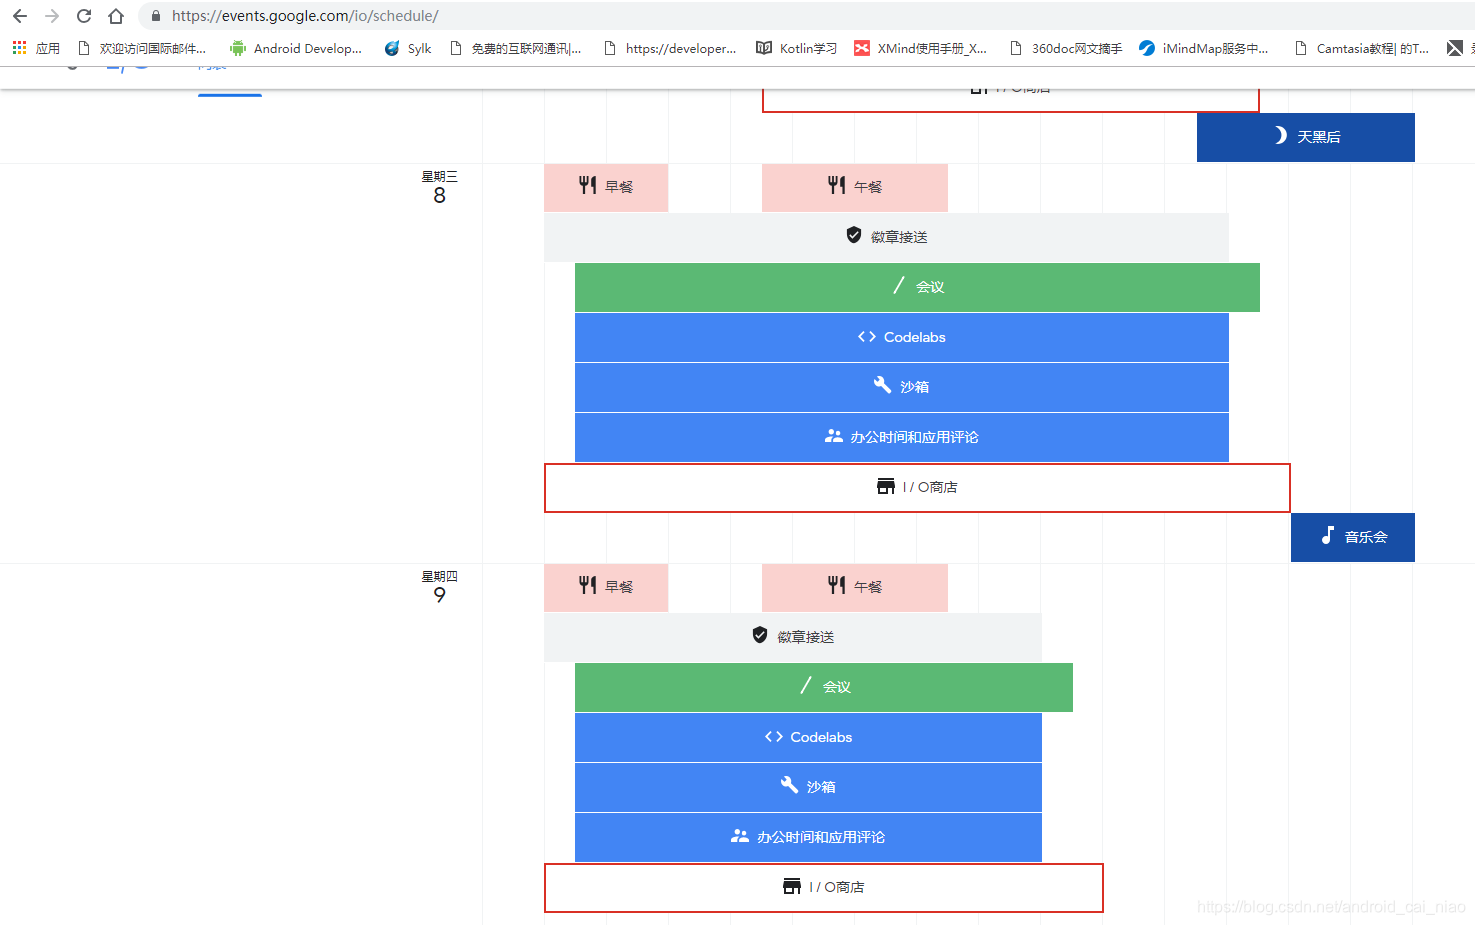Click Thursday 午餐 fork-and-knife icon
The width and height of the screenshot is (1475, 925).
coord(837,585)
